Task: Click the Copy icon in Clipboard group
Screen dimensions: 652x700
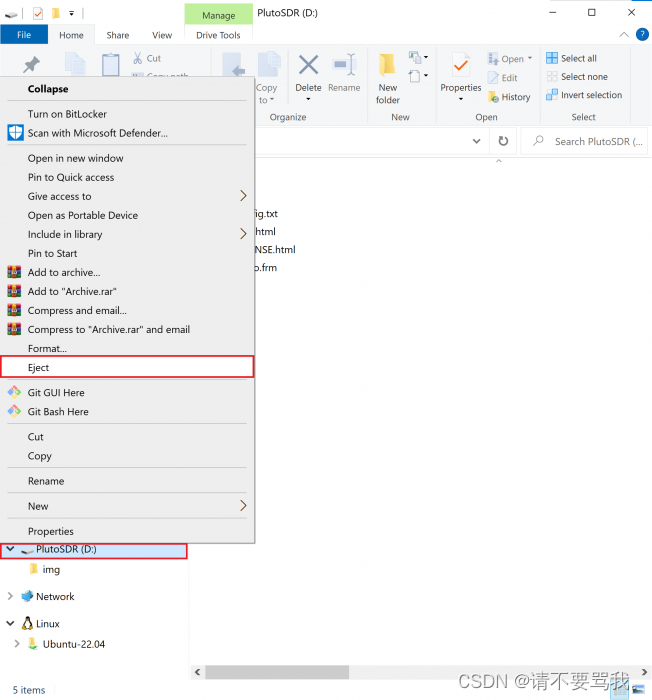Action: (75, 65)
